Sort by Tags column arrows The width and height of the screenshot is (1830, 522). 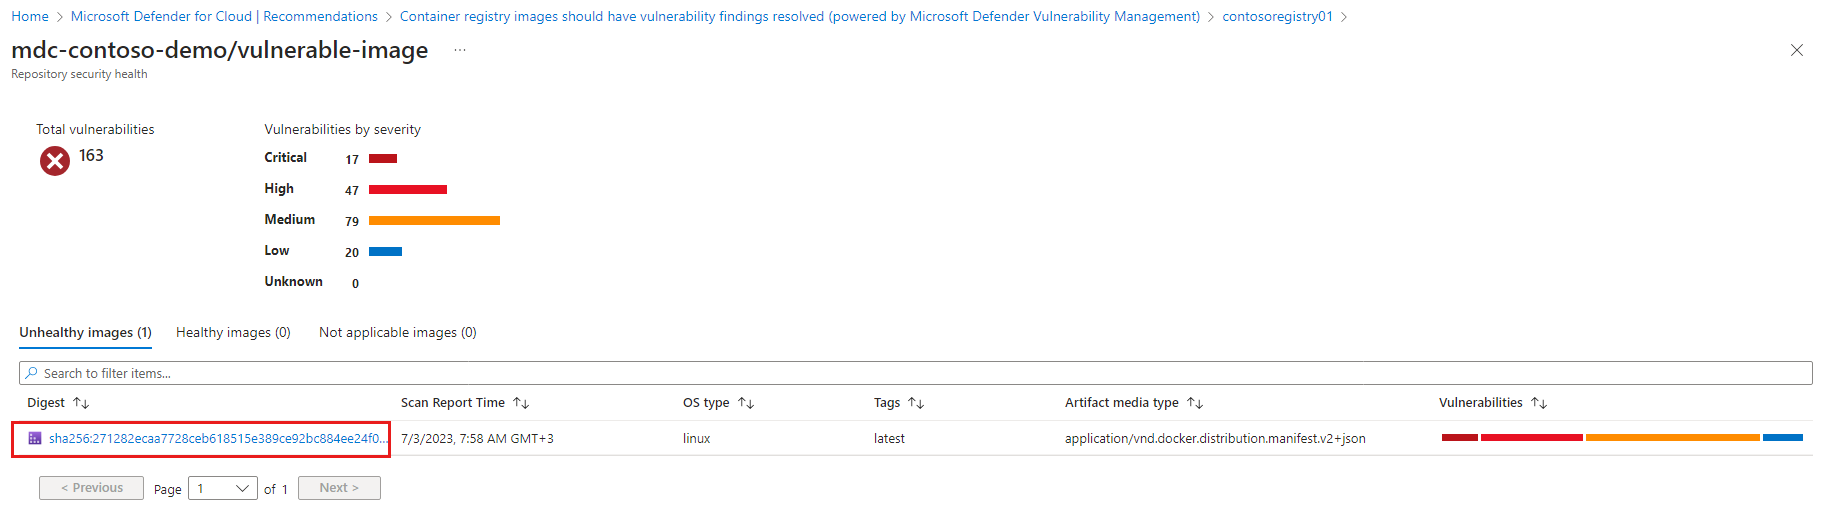tap(916, 403)
